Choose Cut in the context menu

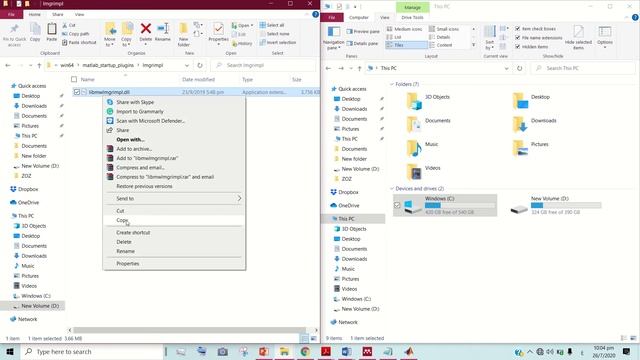click(x=174, y=211)
